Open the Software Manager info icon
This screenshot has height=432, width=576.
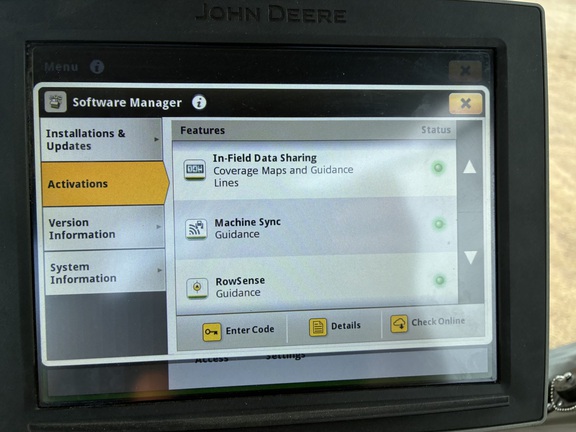[x=199, y=102]
